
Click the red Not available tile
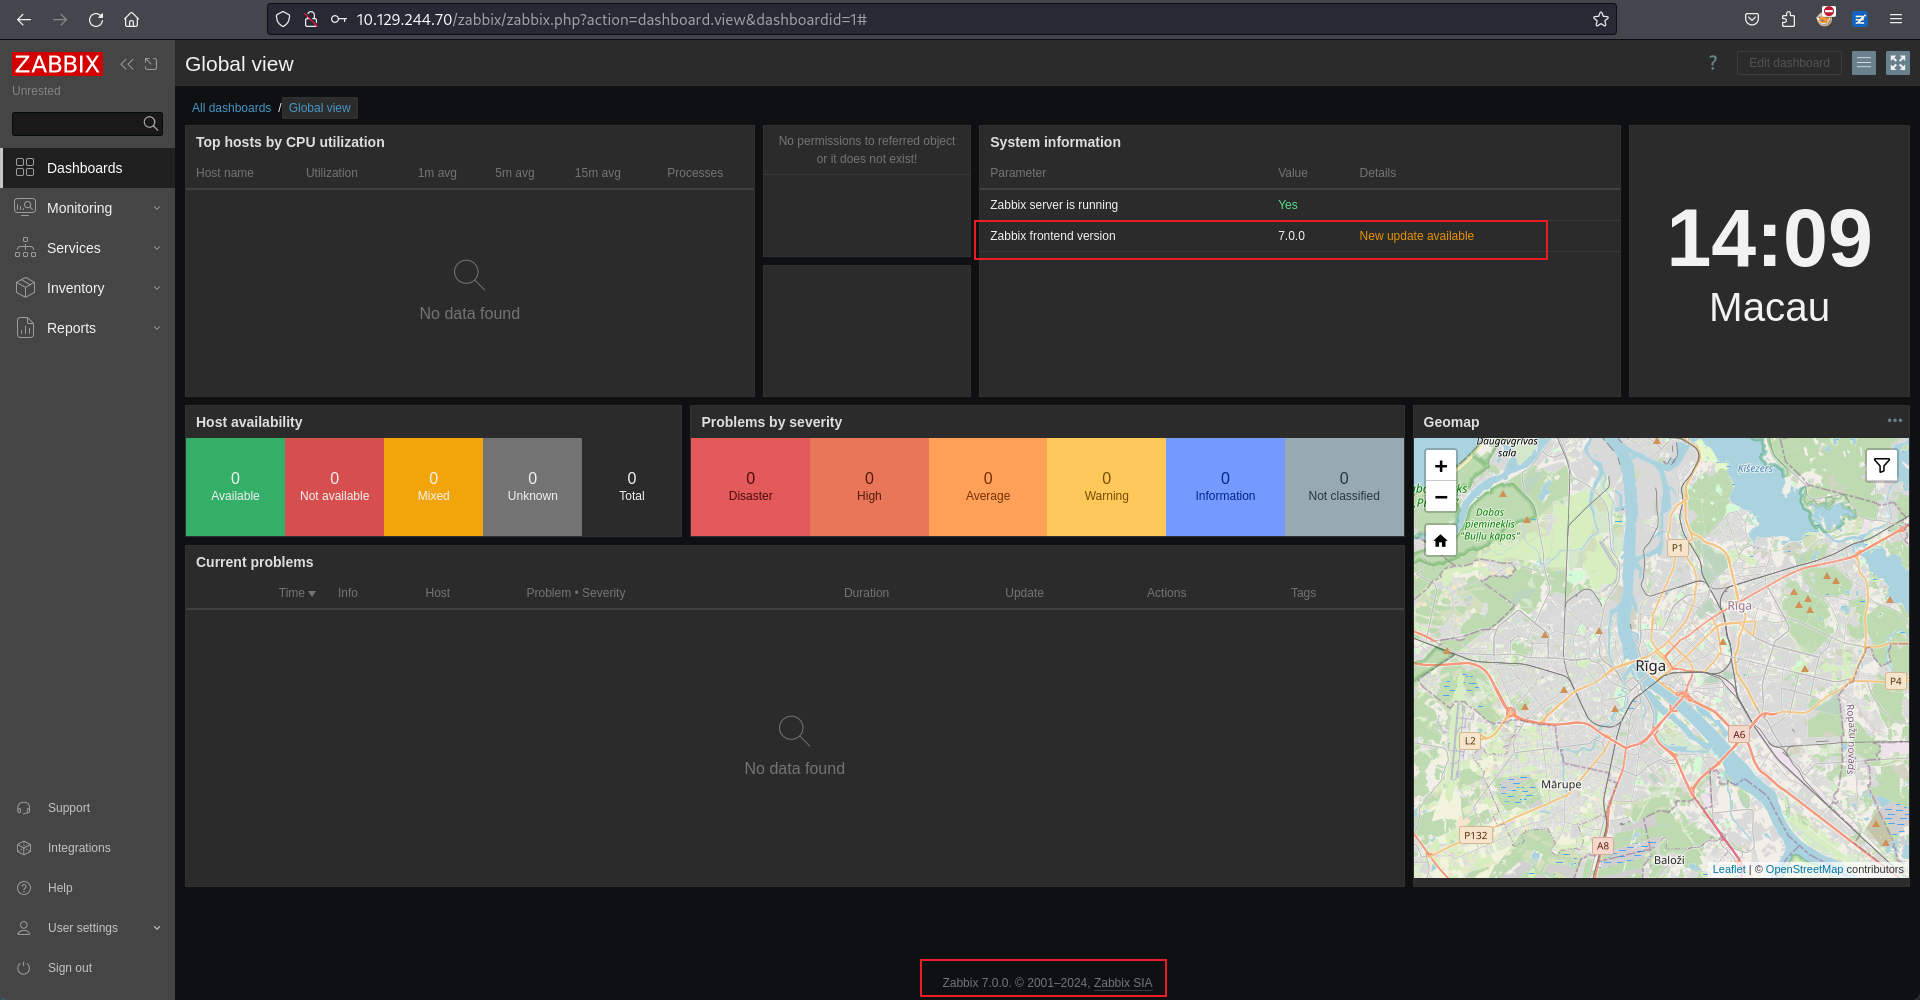(x=334, y=487)
